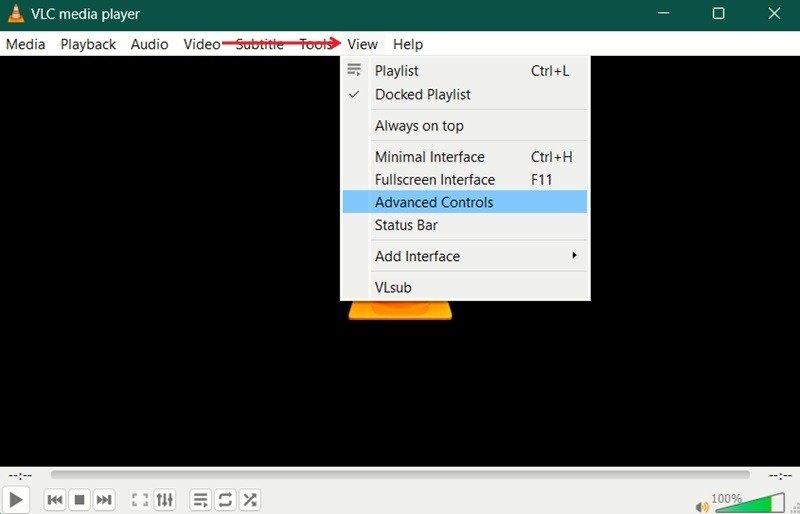Click VLC cone icon in title bar
The image size is (800, 514).
pyautogui.click(x=16, y=14)
